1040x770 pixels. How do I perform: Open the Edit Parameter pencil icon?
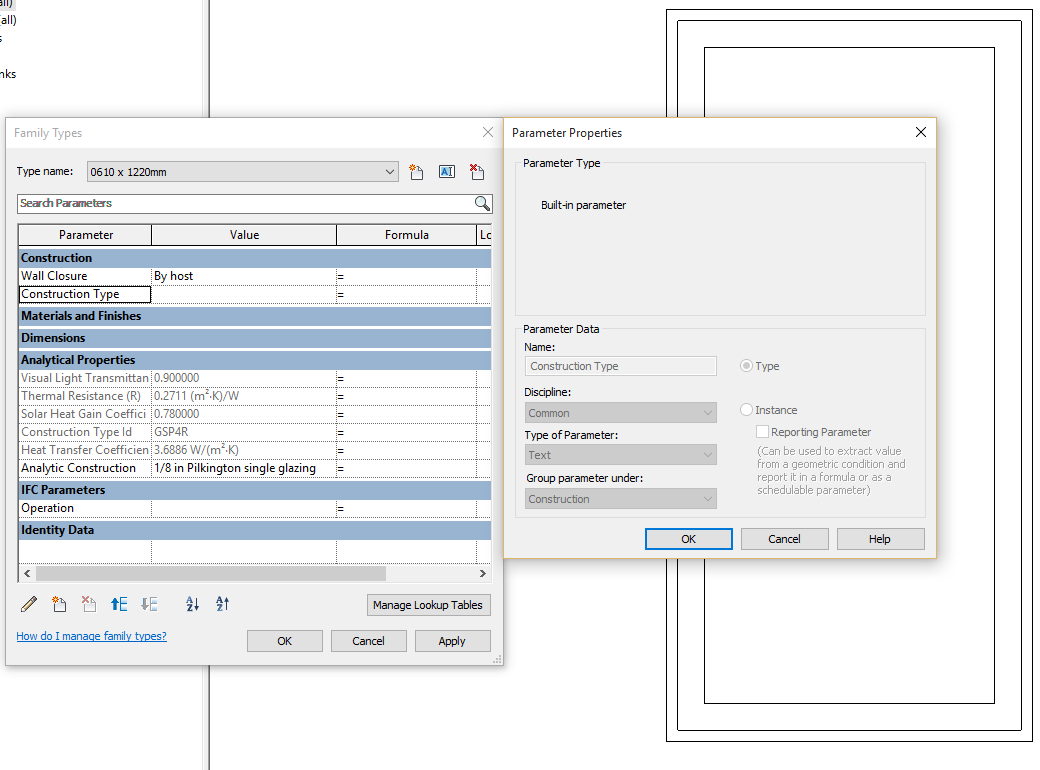[x=28, y=604]
